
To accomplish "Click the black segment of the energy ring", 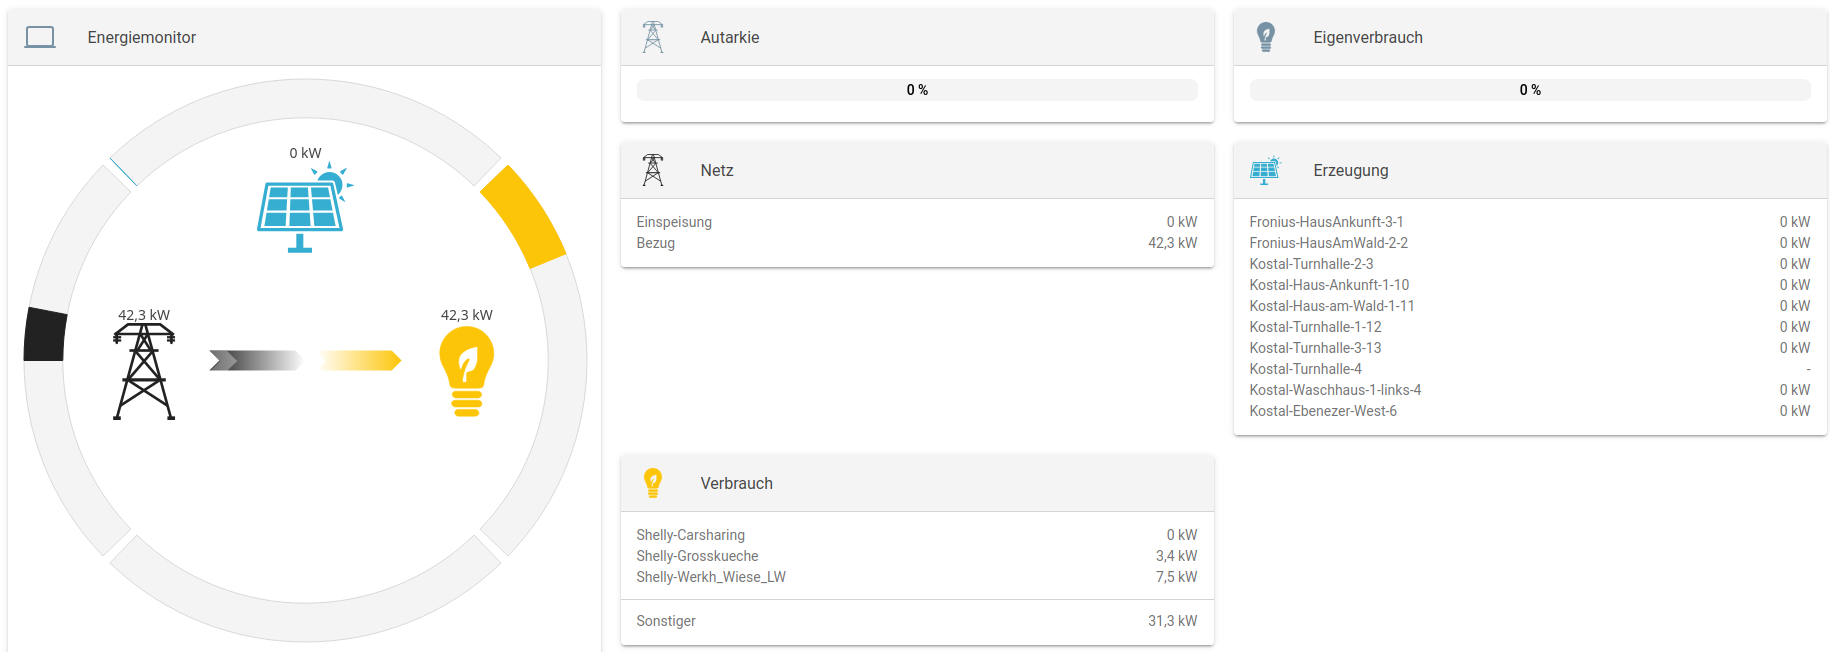I will pyautogui.click(x=45, y=335).
